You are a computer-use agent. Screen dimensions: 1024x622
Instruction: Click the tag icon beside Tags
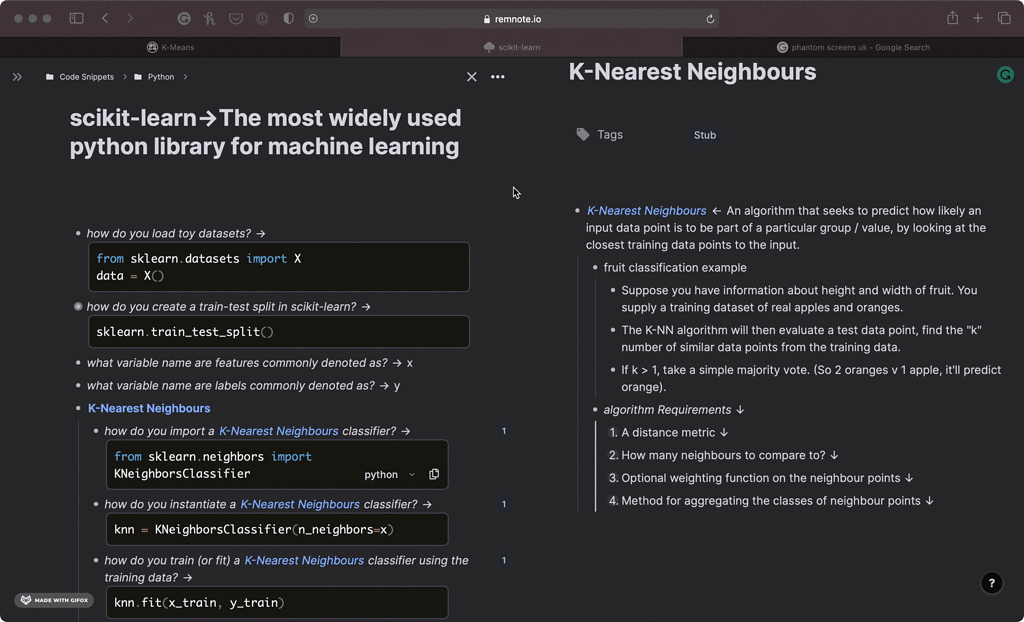coord(581,134)
